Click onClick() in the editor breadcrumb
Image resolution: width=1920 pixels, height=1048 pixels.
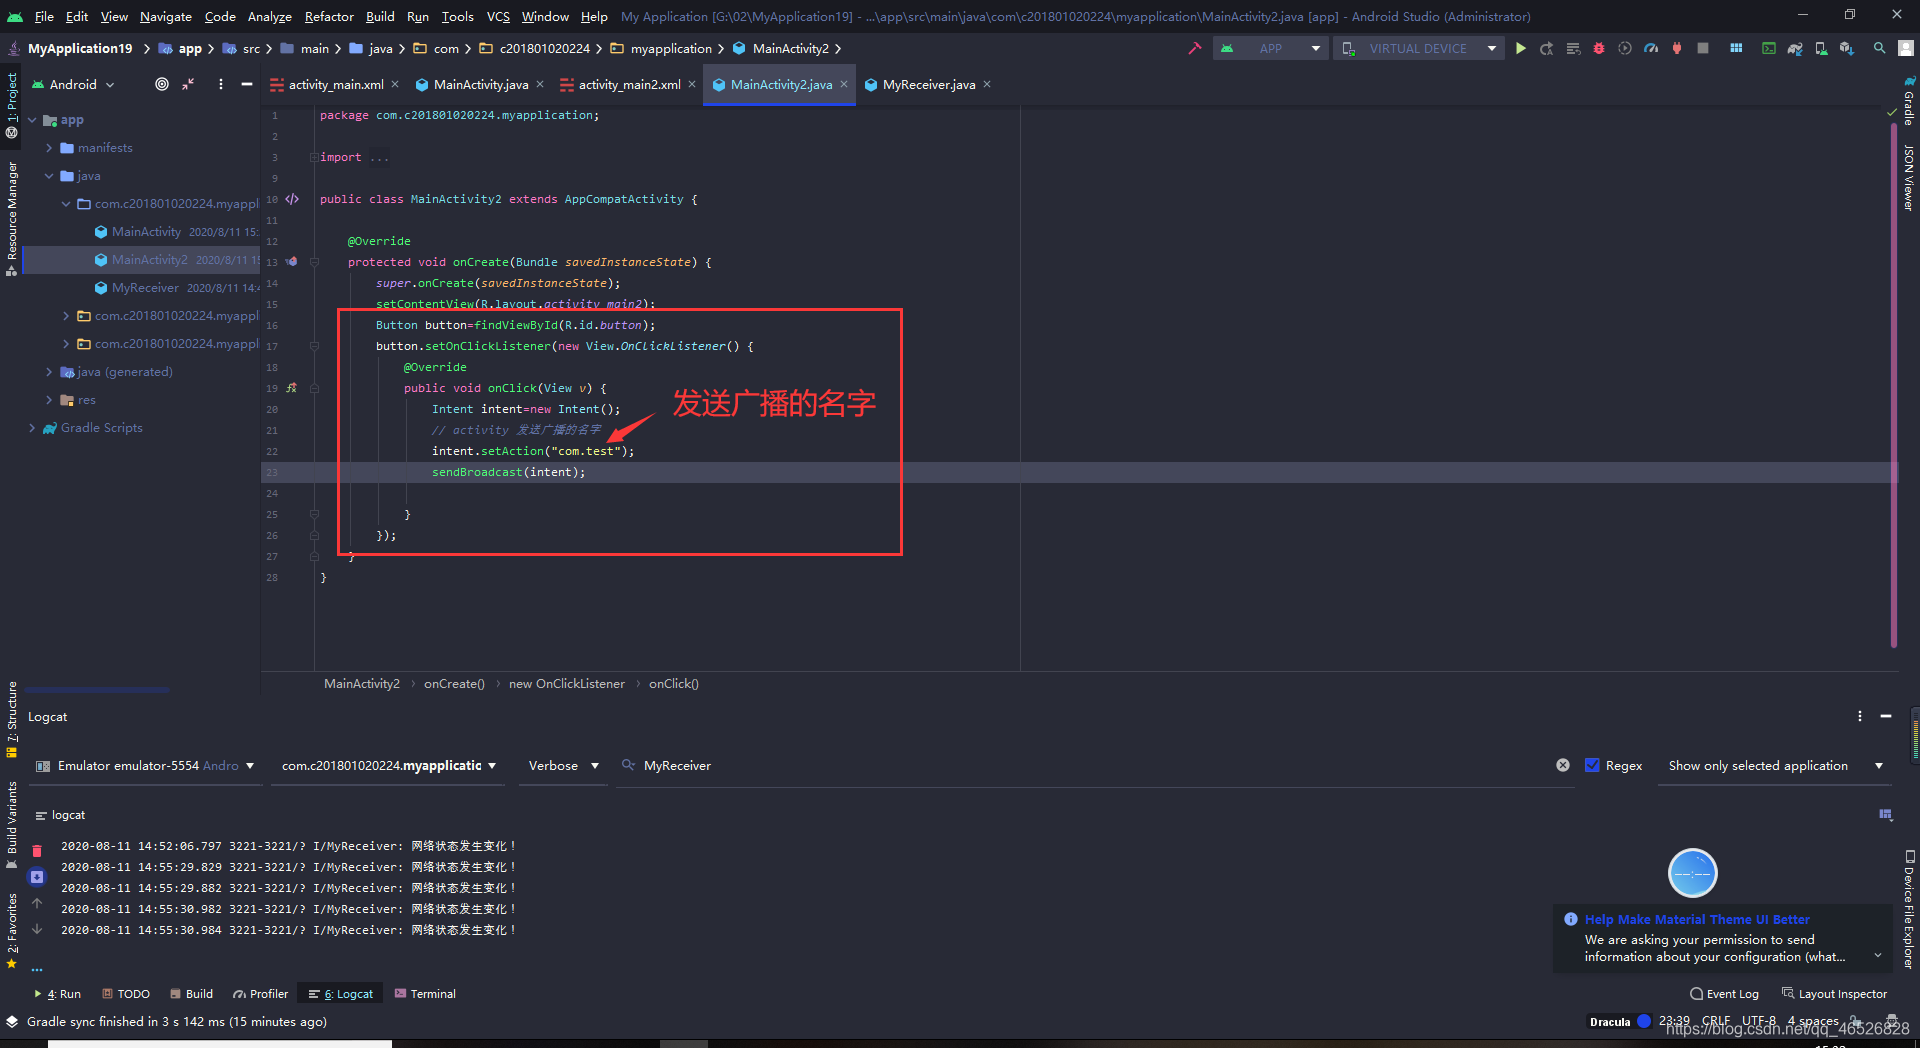pyautogui.click(x=674, y=684)
